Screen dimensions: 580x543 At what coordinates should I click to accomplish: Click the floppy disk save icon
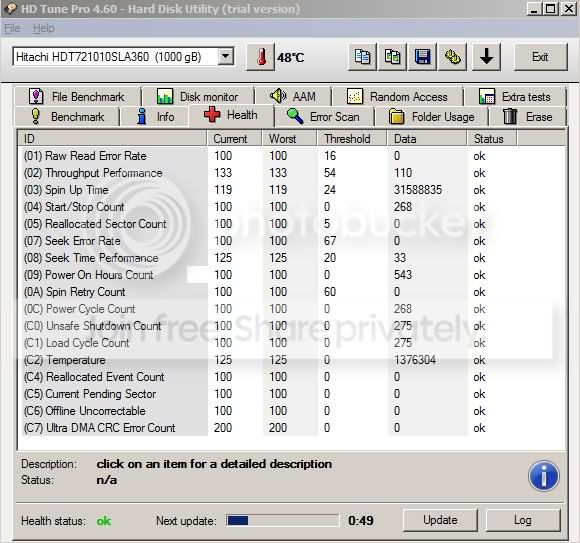point(422,57)
